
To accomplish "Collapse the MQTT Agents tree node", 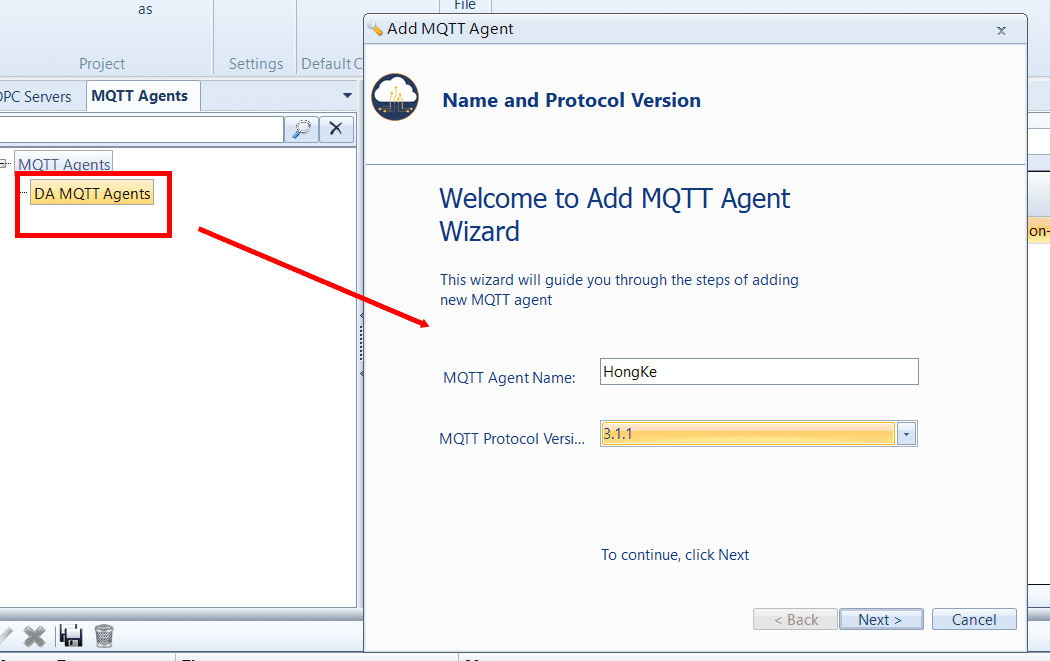I will point(5,163).
